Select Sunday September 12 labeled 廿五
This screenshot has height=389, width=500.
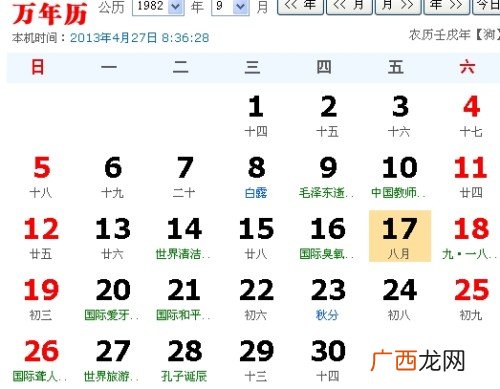click(x=41, y=238)
